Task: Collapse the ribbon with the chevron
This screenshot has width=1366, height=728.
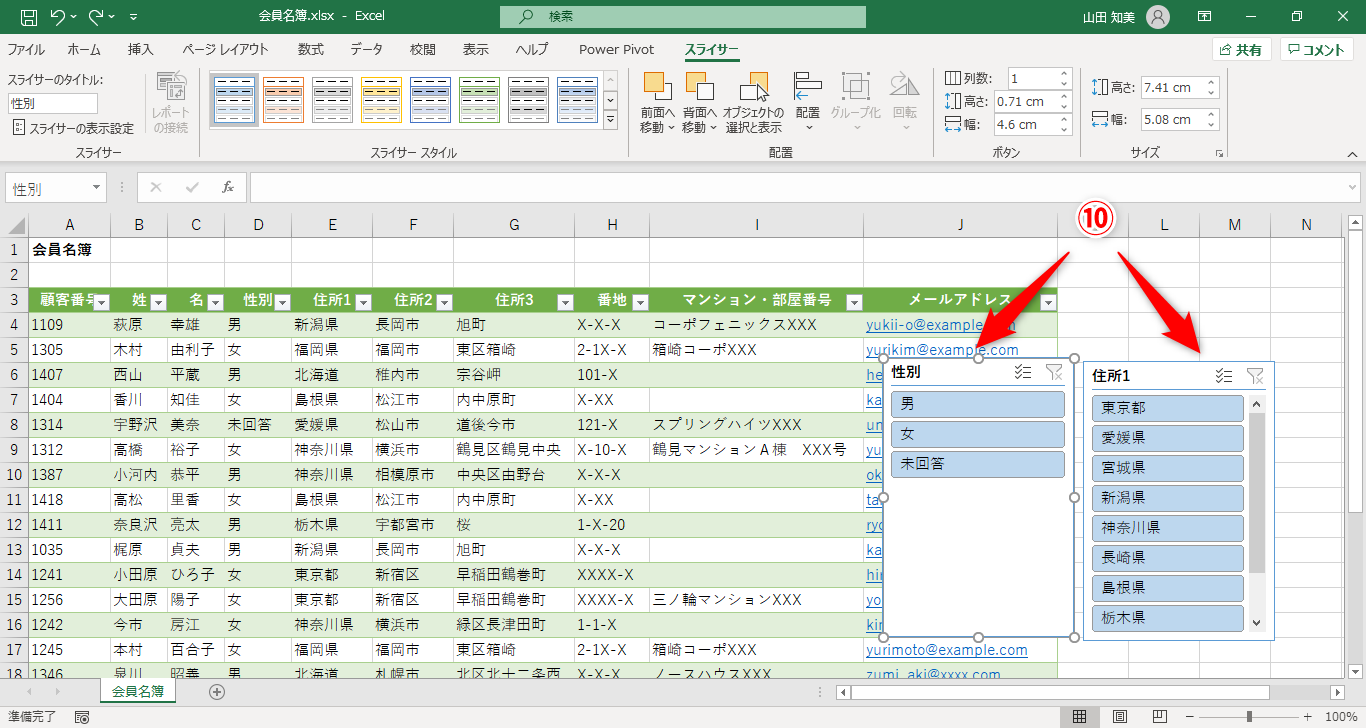Action: point(1352,154)
